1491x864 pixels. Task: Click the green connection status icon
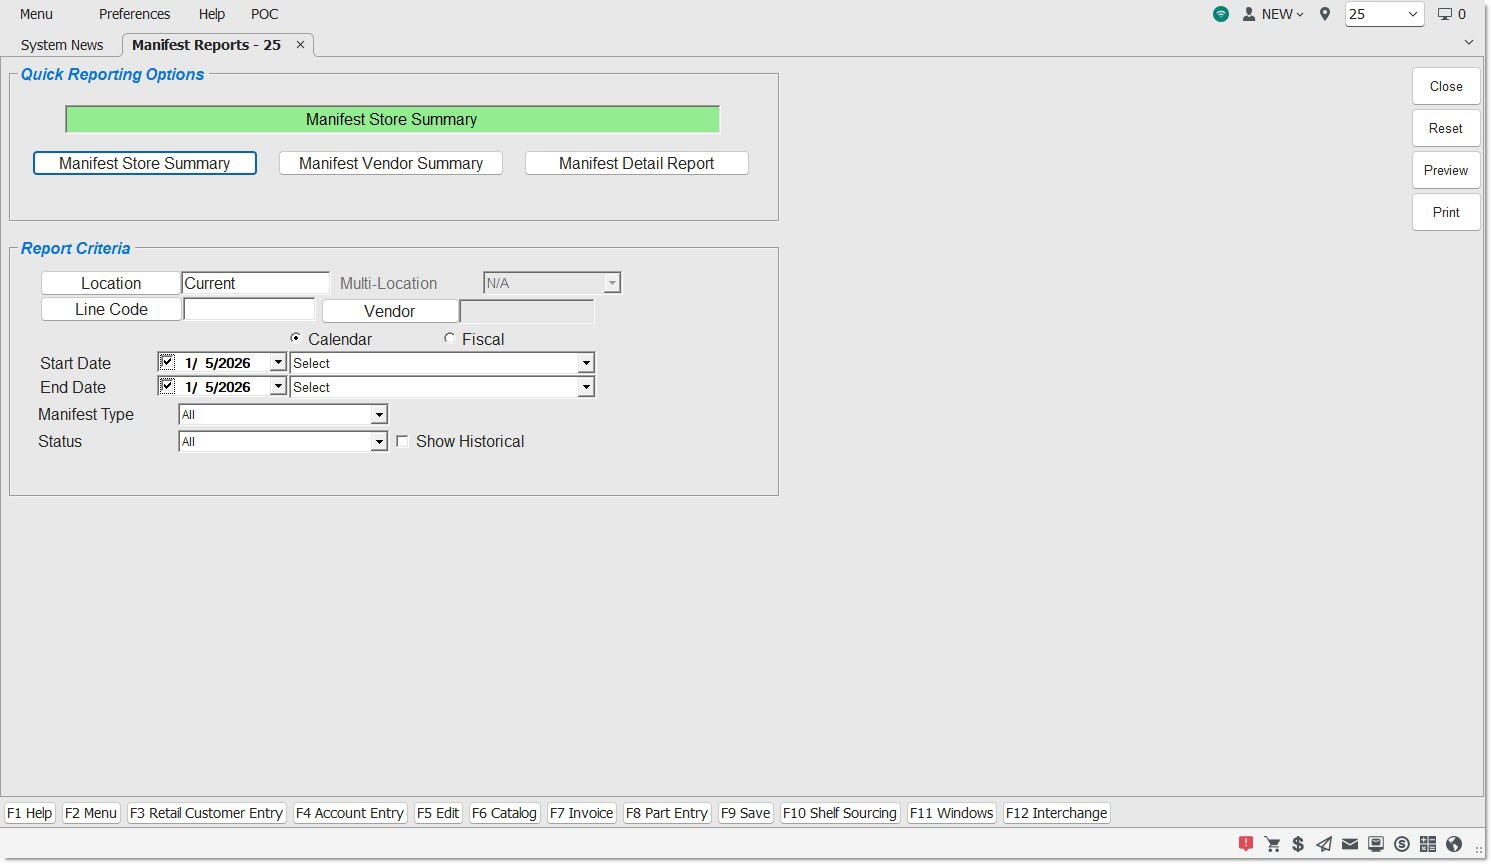pyautogui.click(x=1221, y=14)
